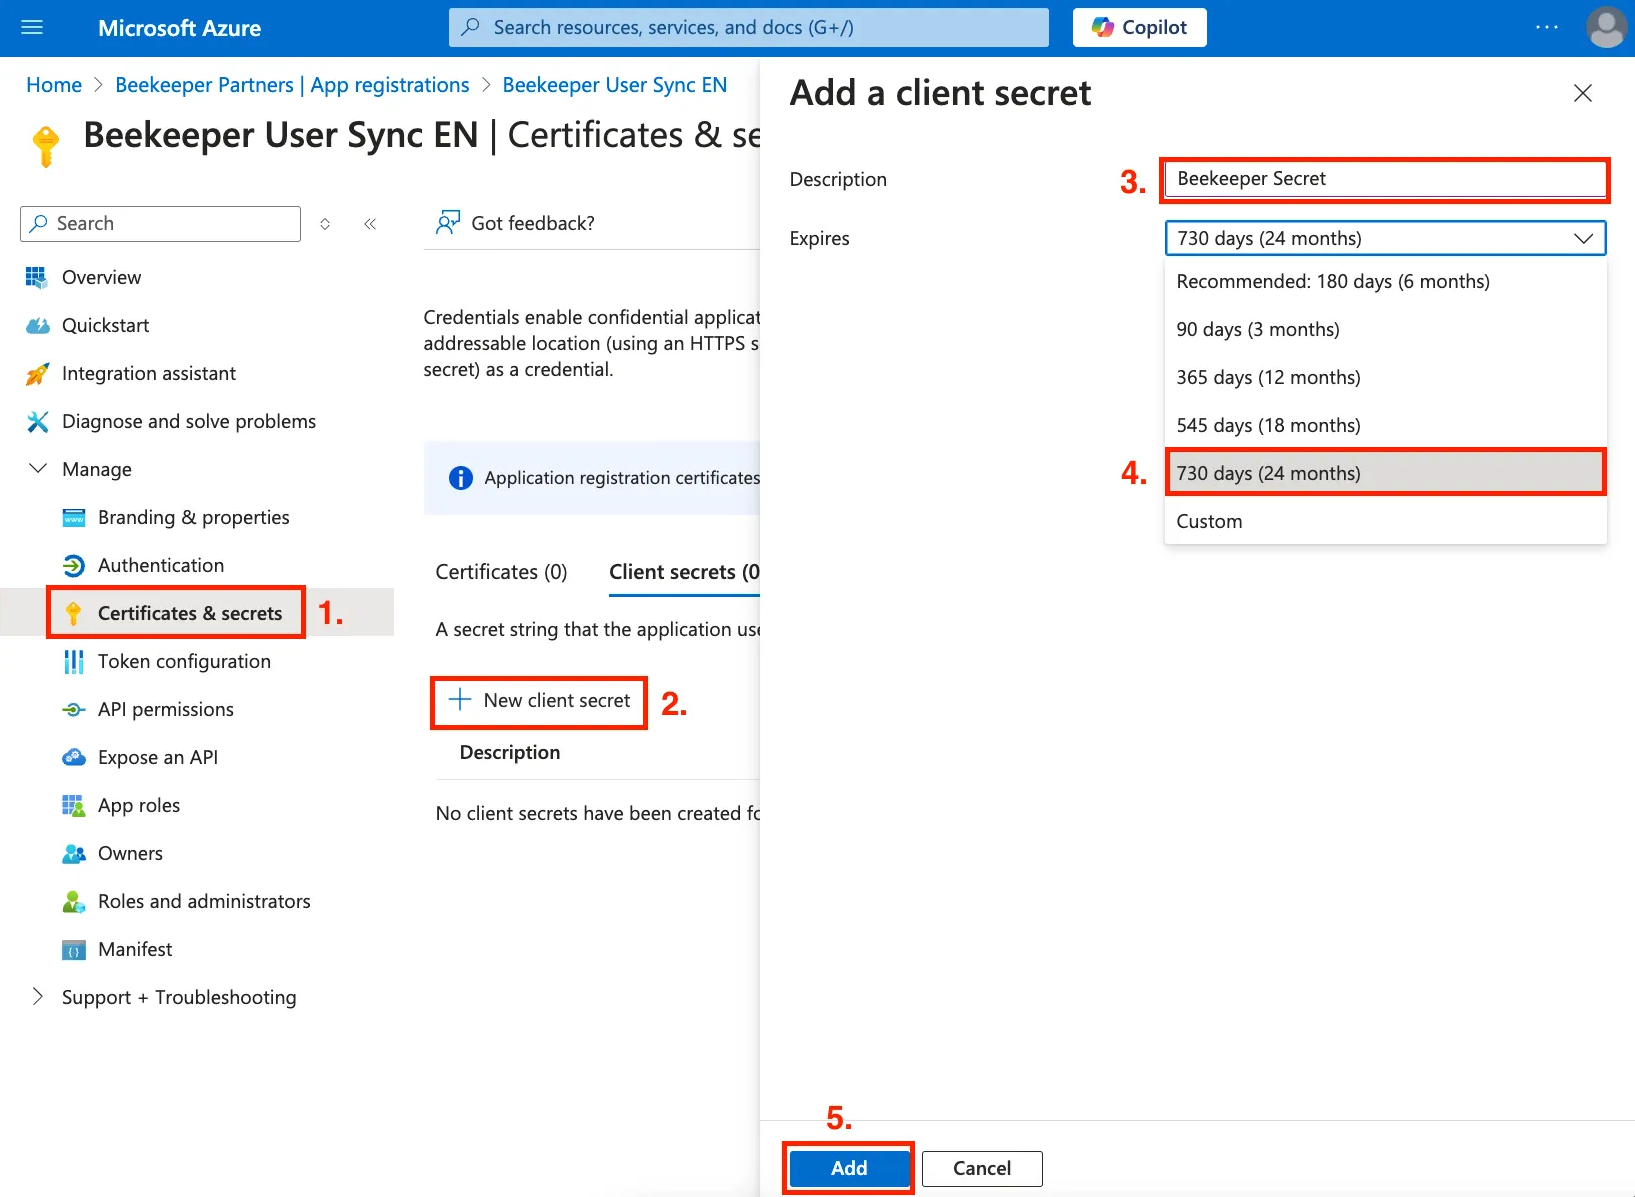Image resolution: width=1635 pixels, height=1197 pixels.
Task: Click the Branding & properties icon
Action: (x=74, y=518)
